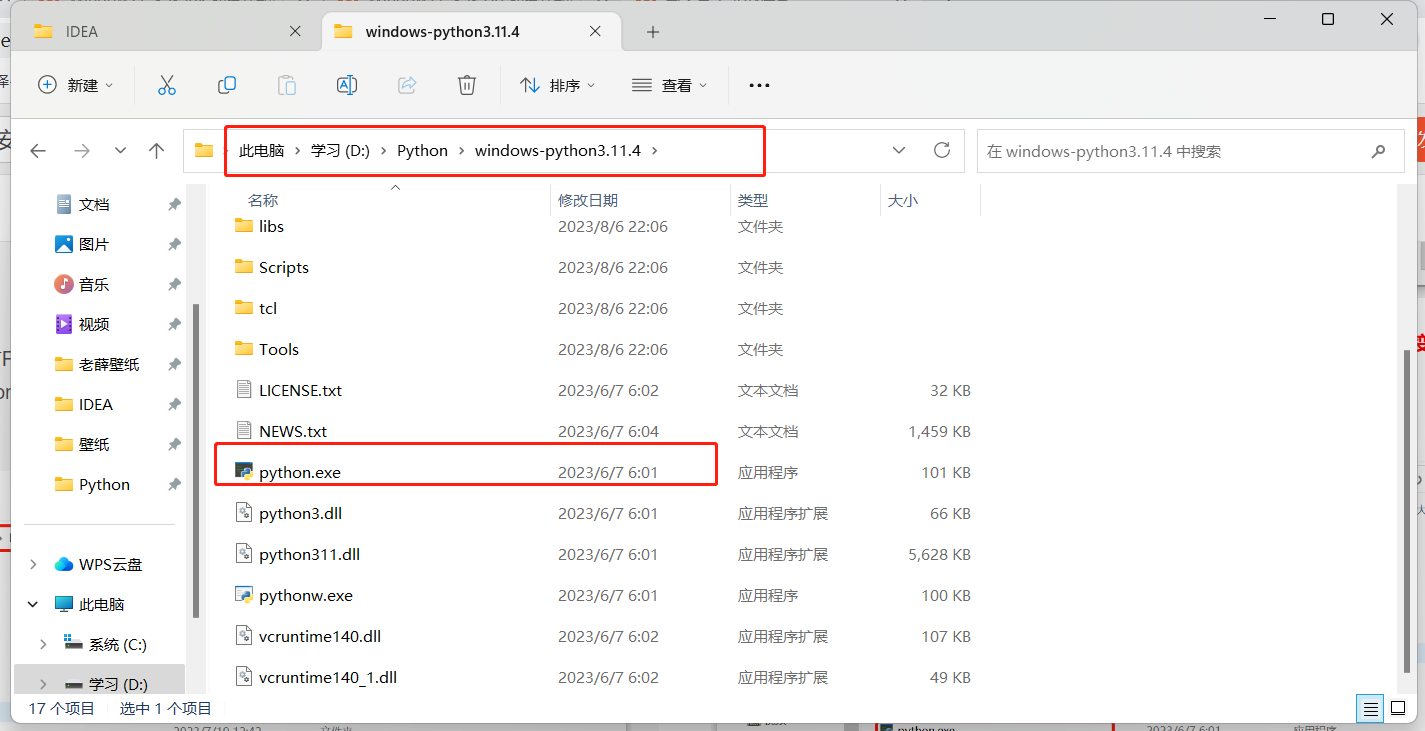Cut the selected file using scissors icon

tap(167, 85)
